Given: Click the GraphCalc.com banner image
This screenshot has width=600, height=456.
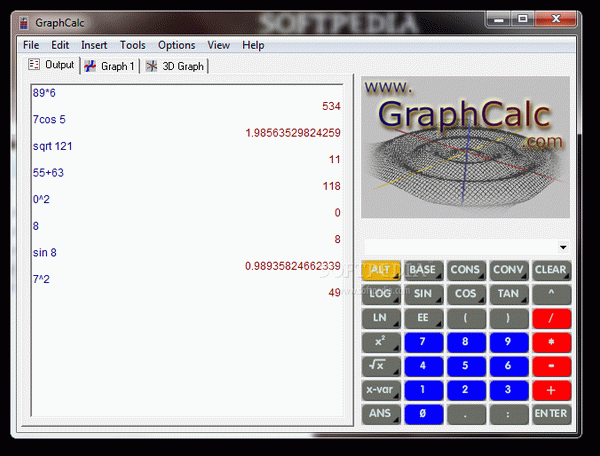Looking at the screenshot, I should pyautogui.click(x=465, y=147).
